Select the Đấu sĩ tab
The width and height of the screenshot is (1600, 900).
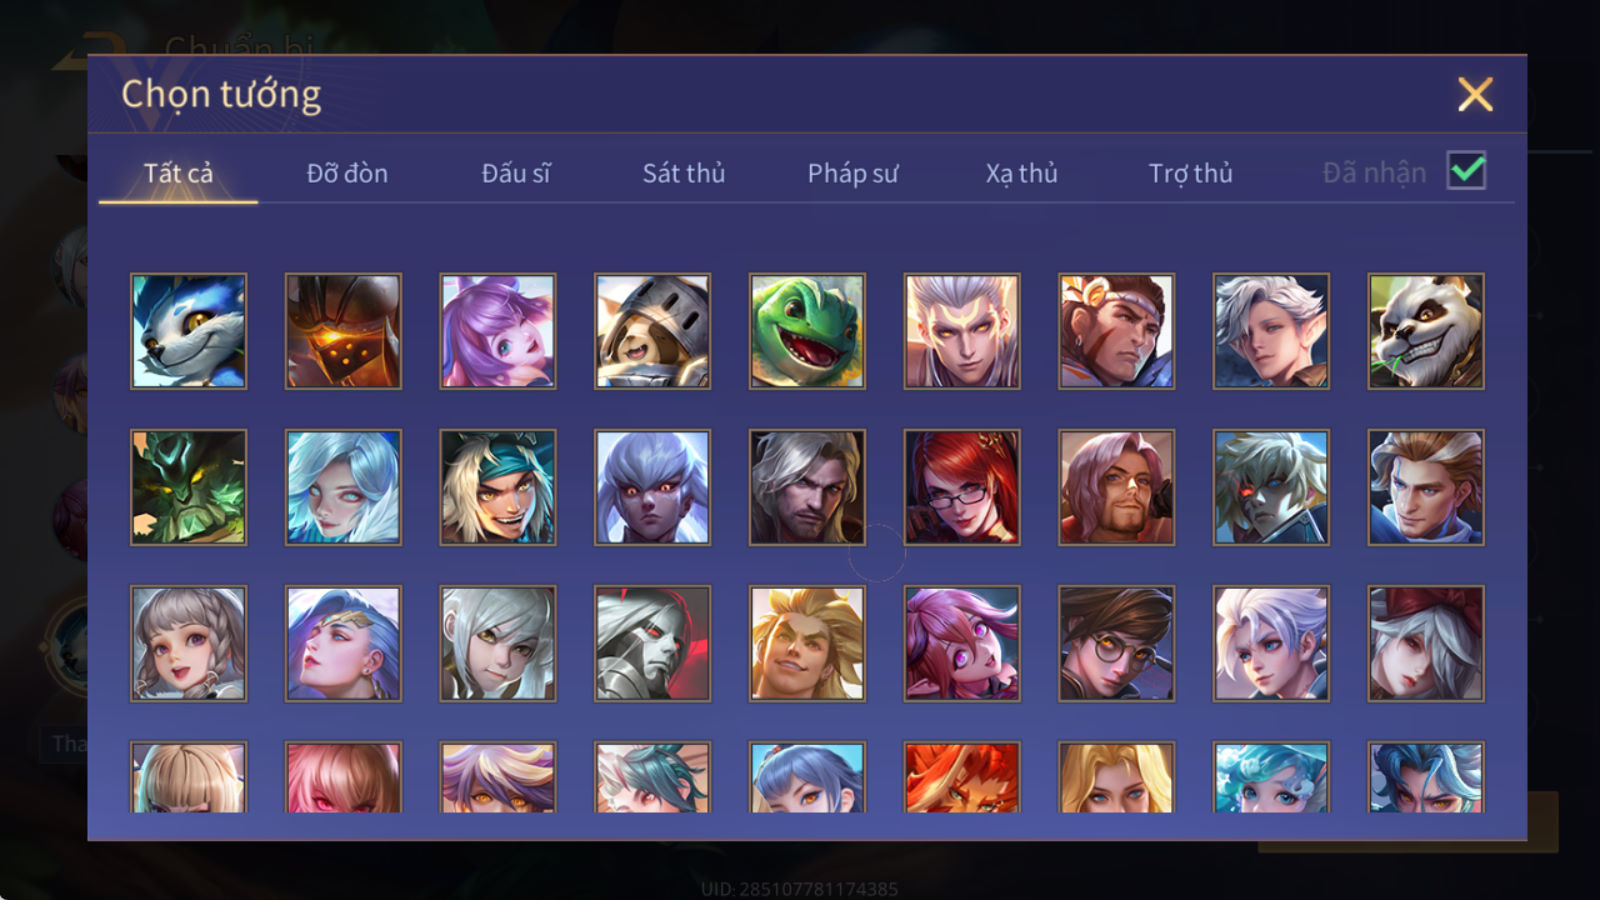[515, 173]
